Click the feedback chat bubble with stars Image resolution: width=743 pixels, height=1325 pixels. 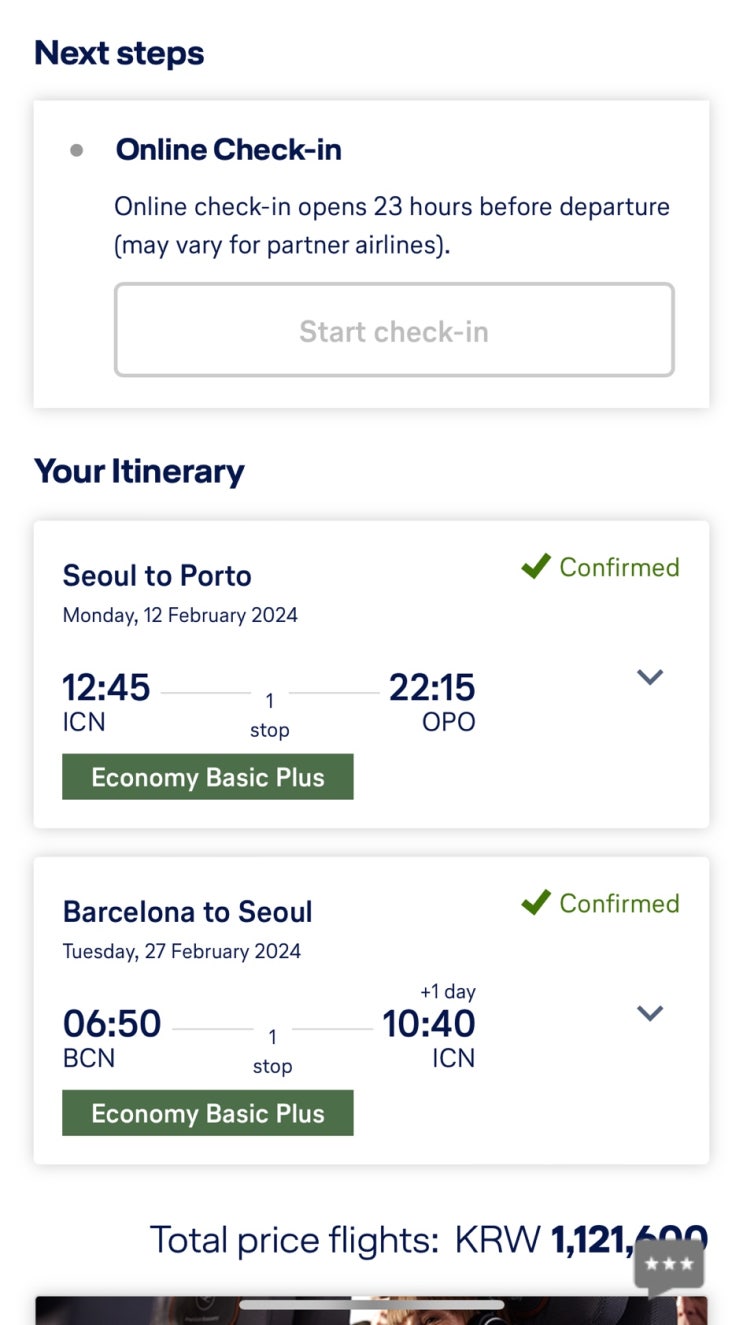[669, 1265]
